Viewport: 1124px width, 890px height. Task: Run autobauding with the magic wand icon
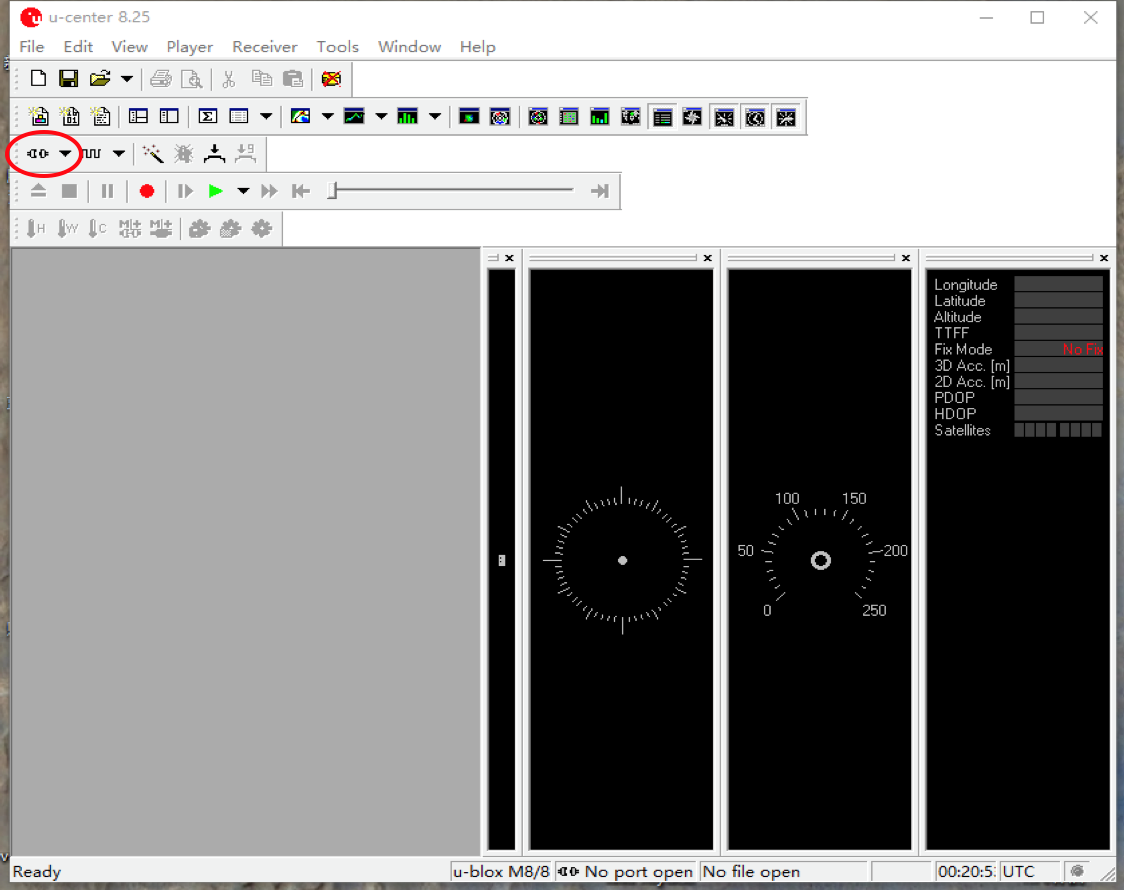click(152, 153)
